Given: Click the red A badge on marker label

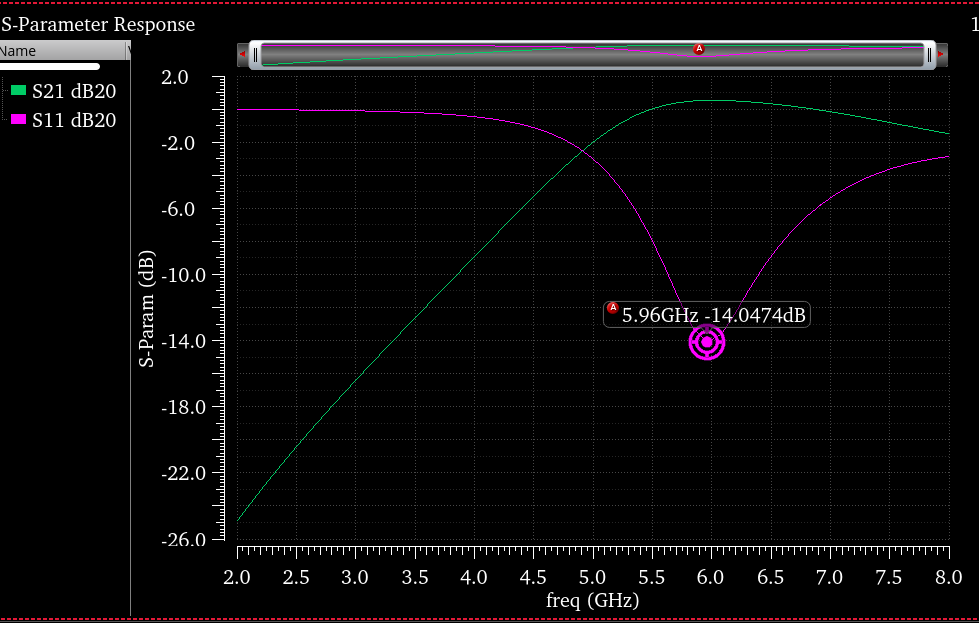Looking at the screenshot, I should tap(612, 308).
